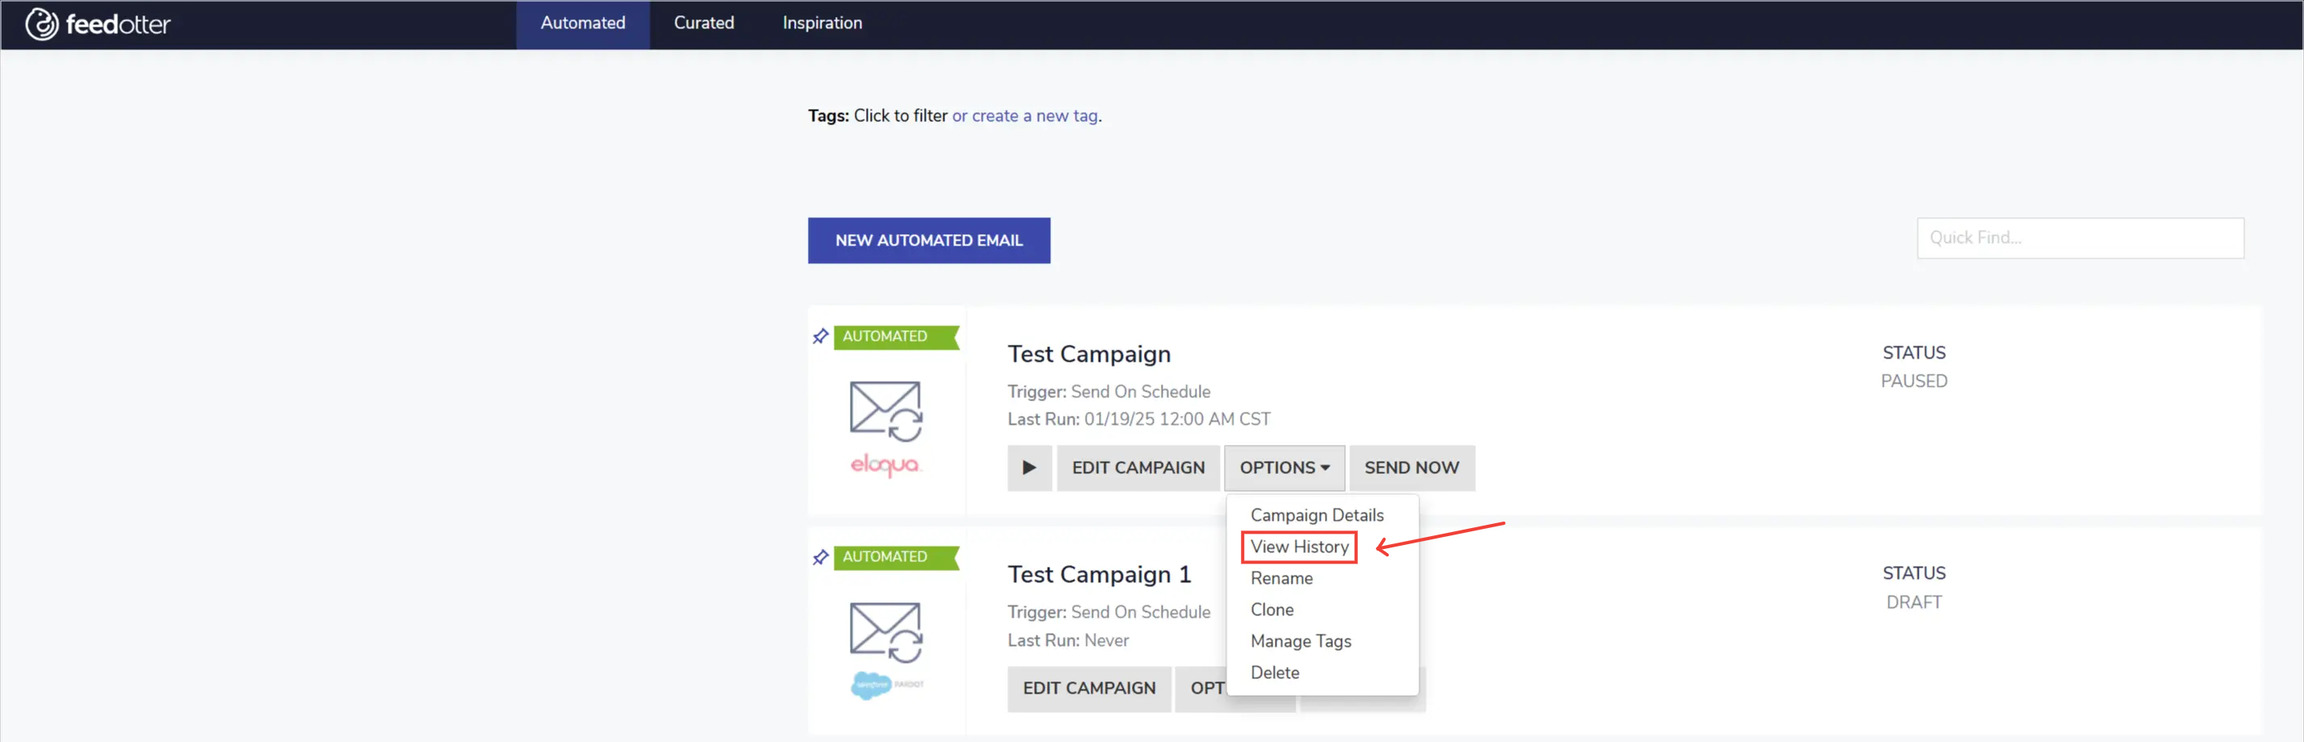2304x742 pixels.
Task: Click NEW AUTOMATED EMAIL button
Action: pyautogui.click(x=928, y=241)
